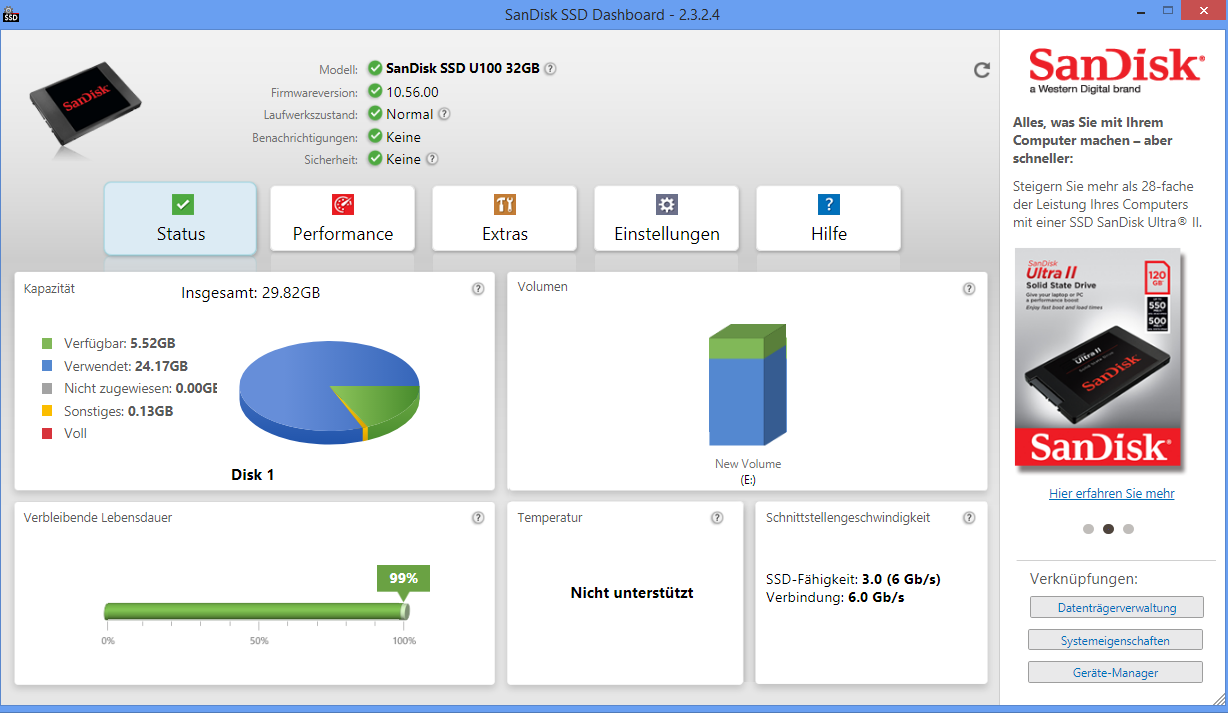This screenshot has width=1228, height=713.
Task: Open the Extras tab
Action: click(x=505, y=219)
